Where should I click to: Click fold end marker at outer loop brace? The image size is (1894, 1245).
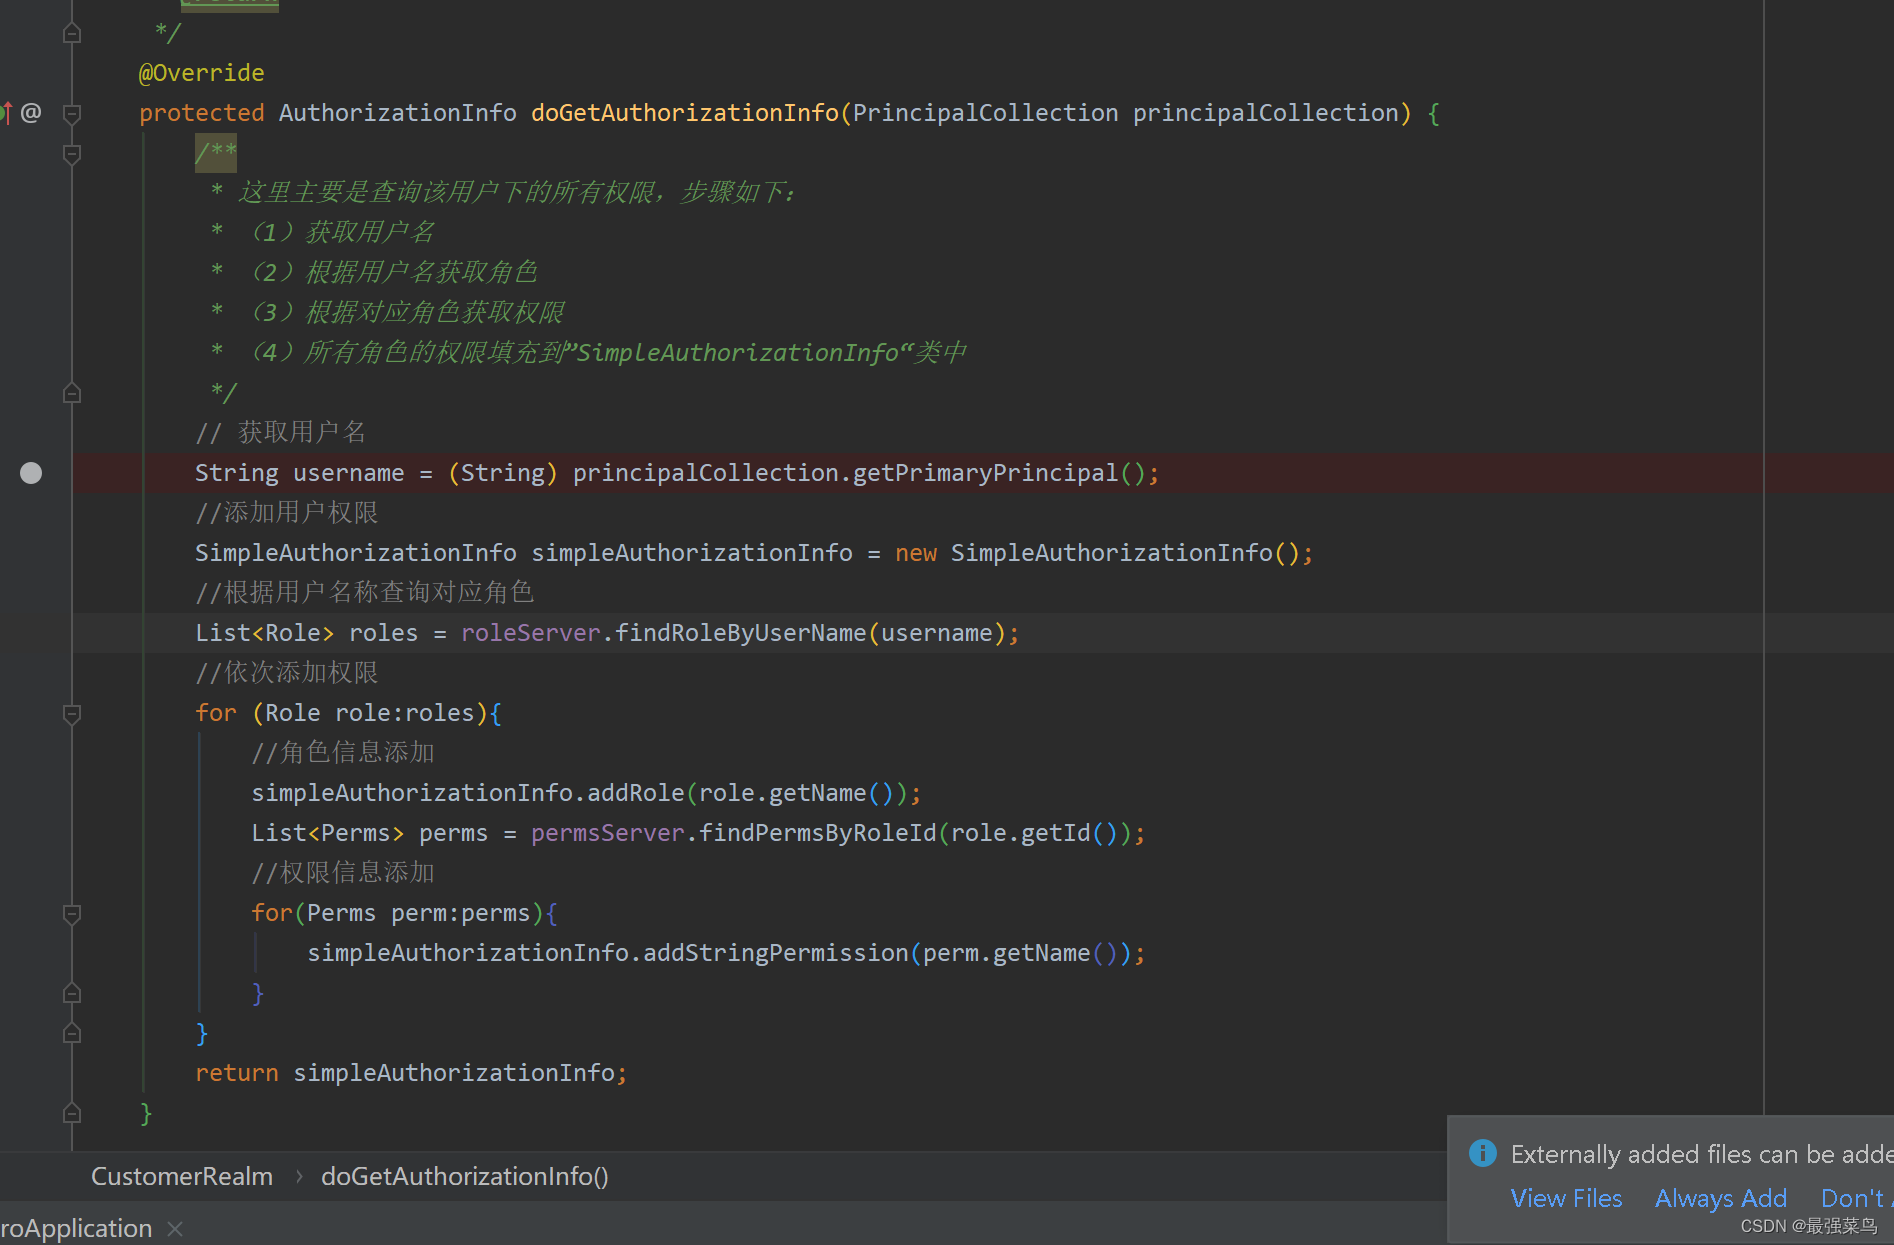72,1033
